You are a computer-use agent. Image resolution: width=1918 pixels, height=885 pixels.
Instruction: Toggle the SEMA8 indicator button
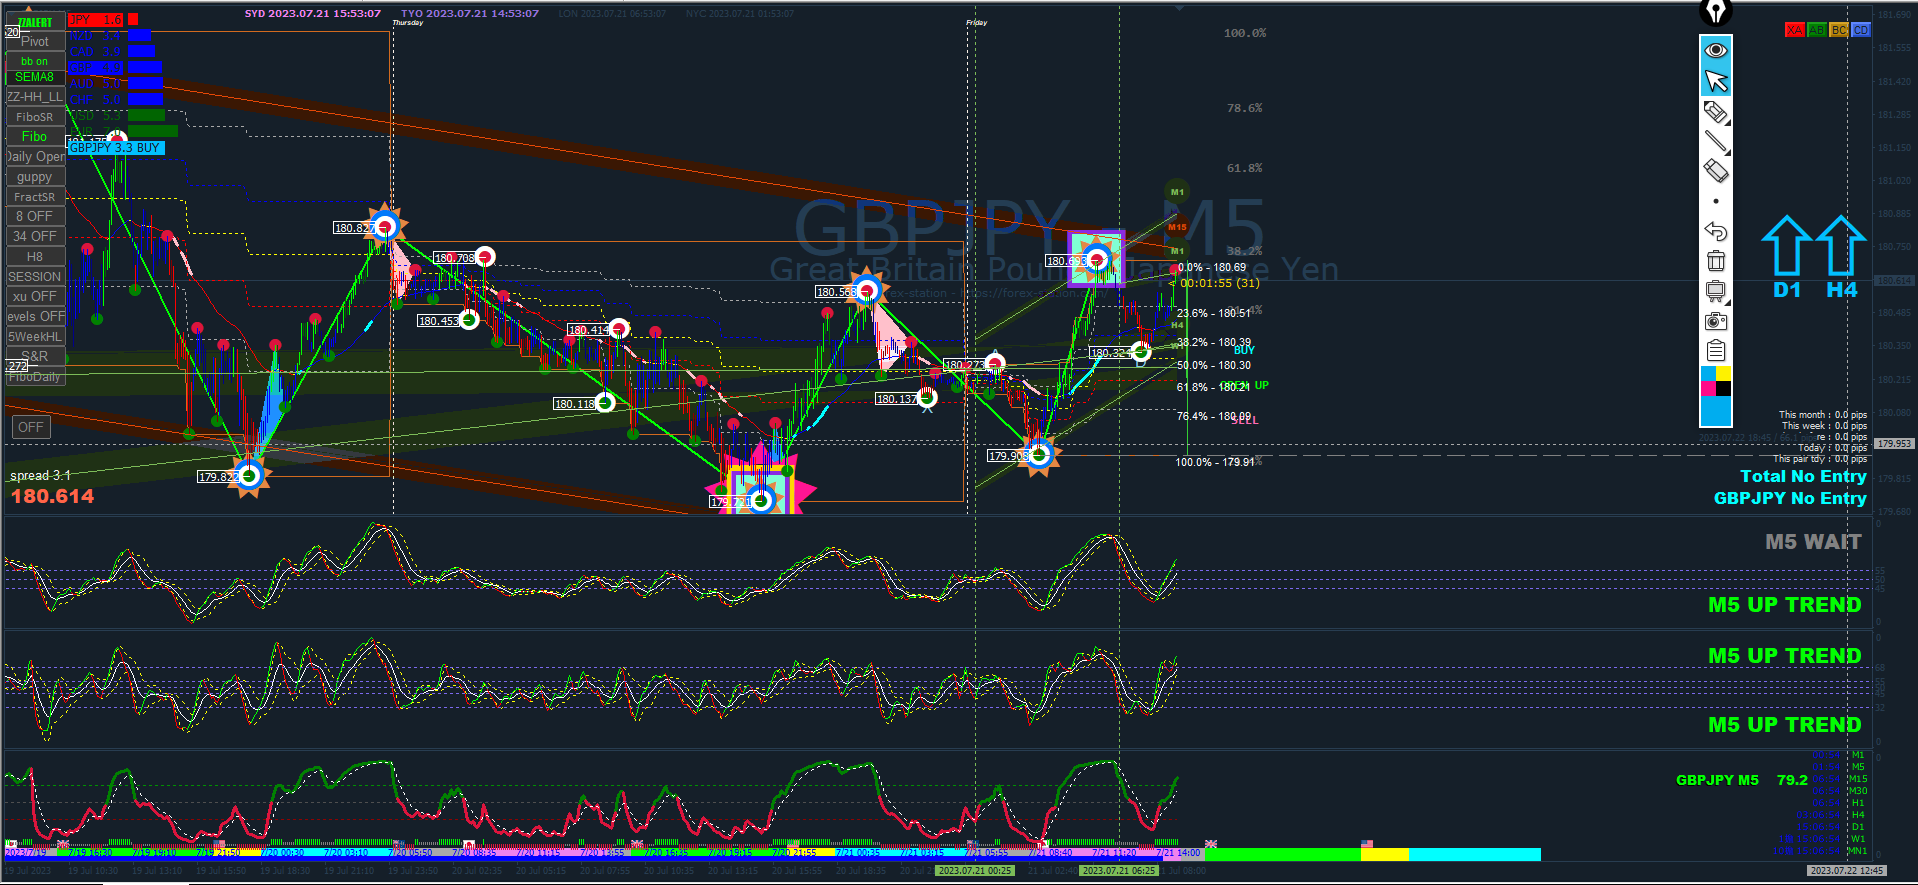(x=35, y=77)
